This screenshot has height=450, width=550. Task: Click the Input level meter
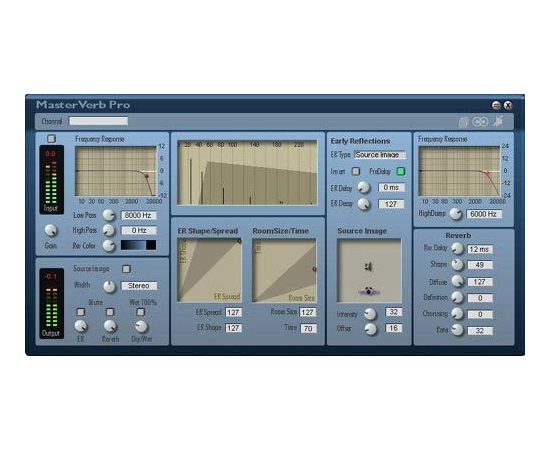(51, 180)
